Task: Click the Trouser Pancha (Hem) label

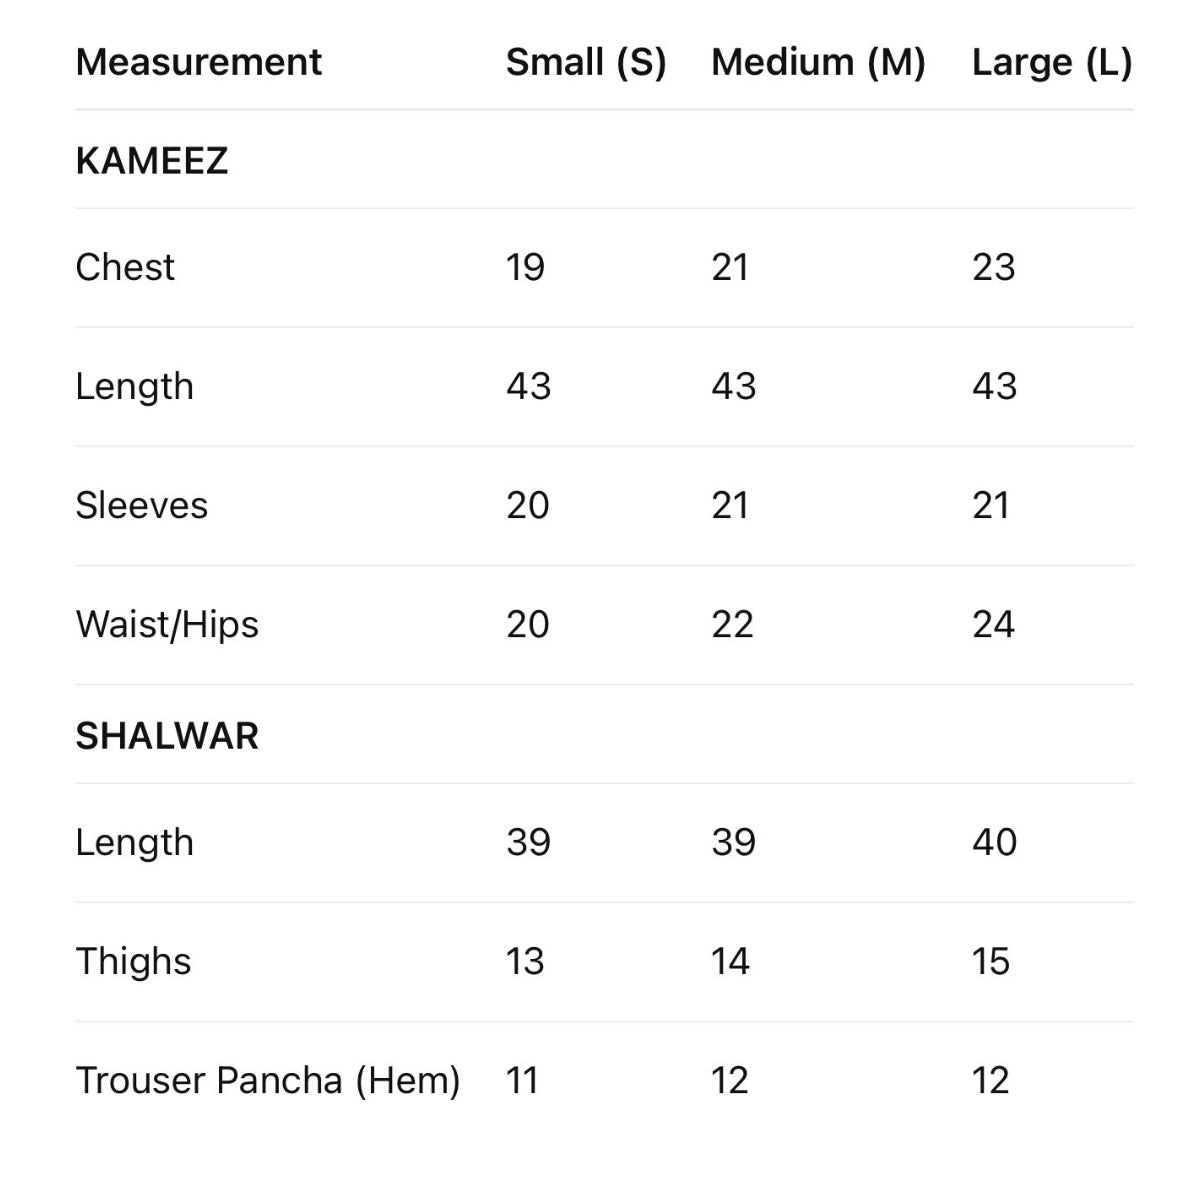Action: tap(268, 1080)
